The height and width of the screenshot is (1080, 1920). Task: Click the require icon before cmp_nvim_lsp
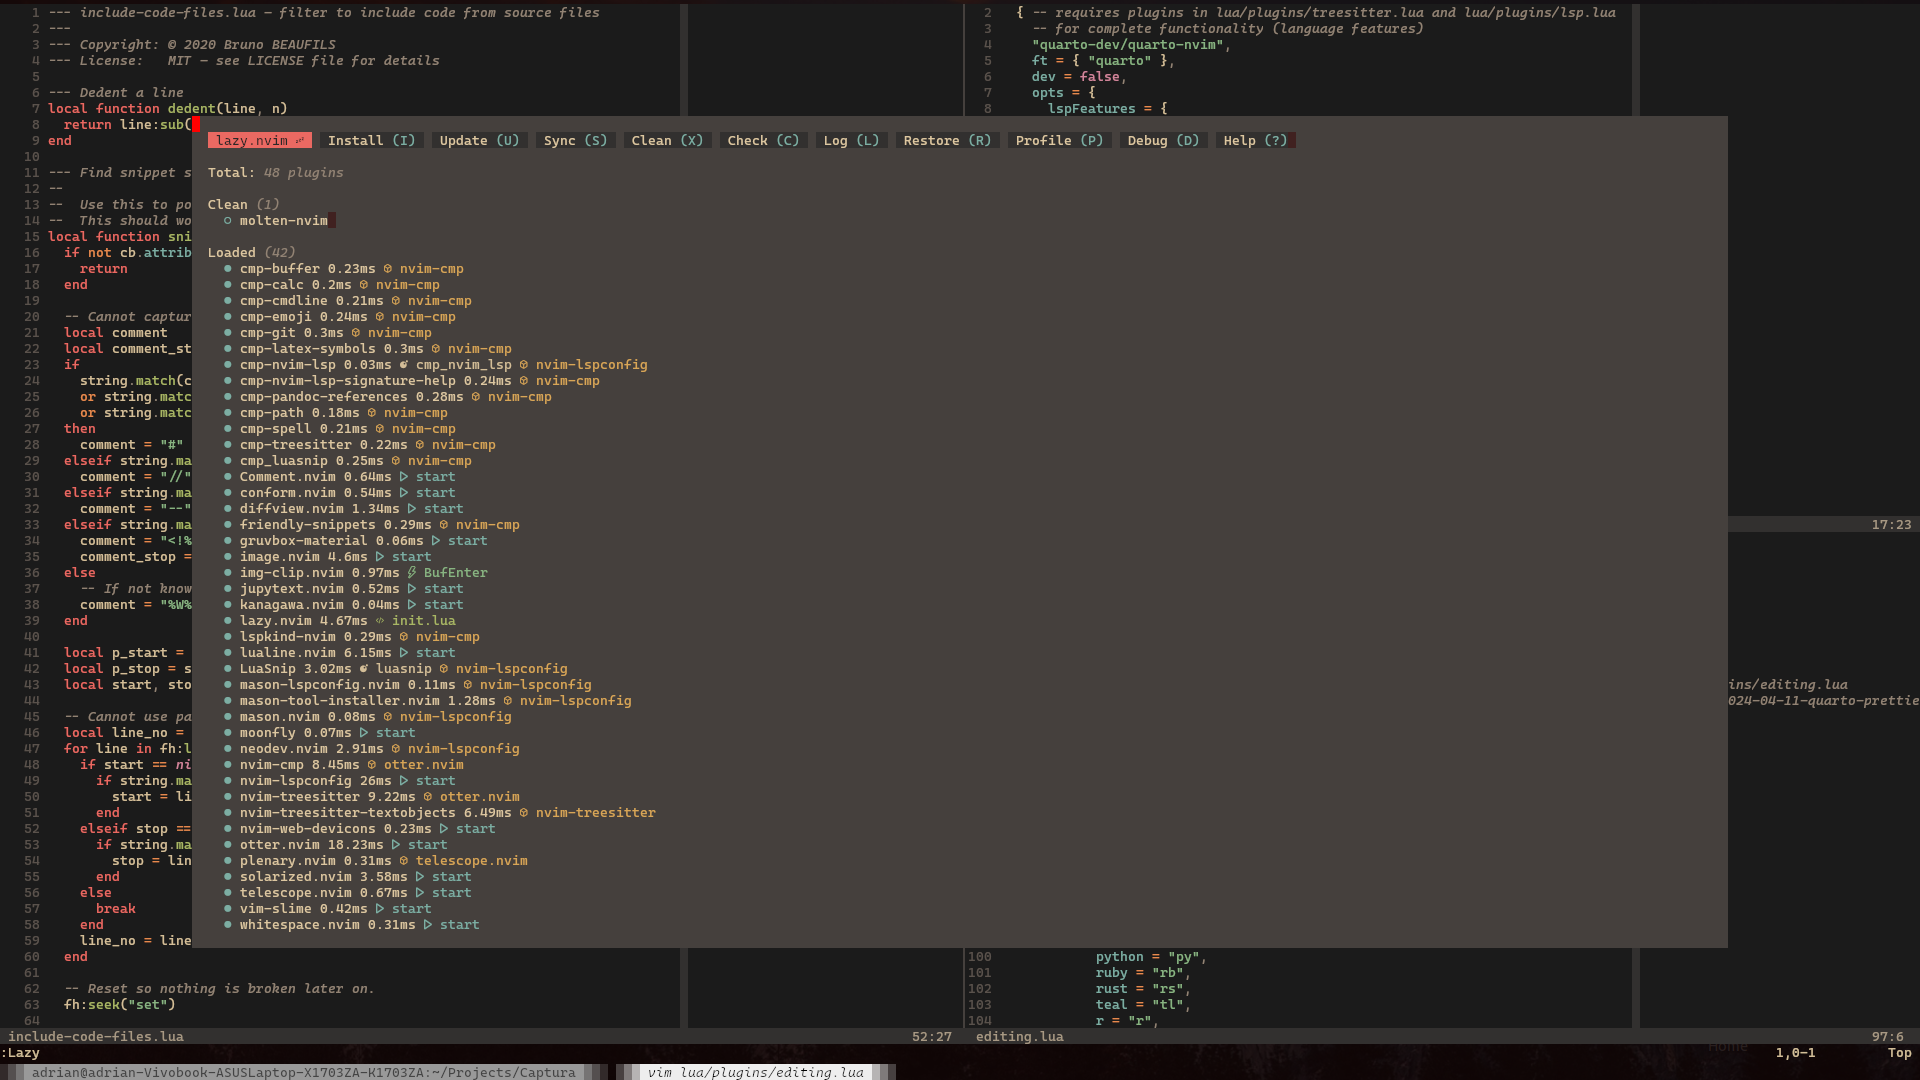click(x=404, y=365)
